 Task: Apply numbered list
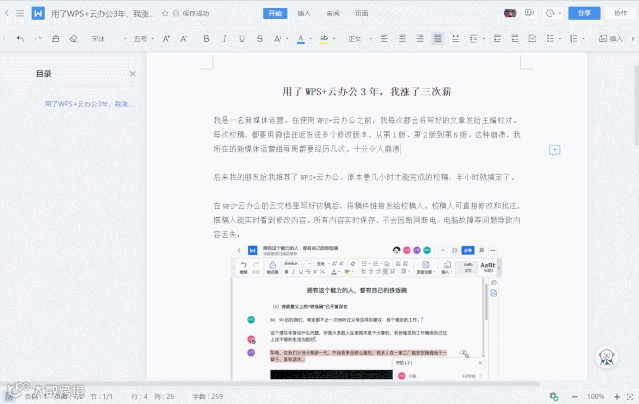[573, 39]
